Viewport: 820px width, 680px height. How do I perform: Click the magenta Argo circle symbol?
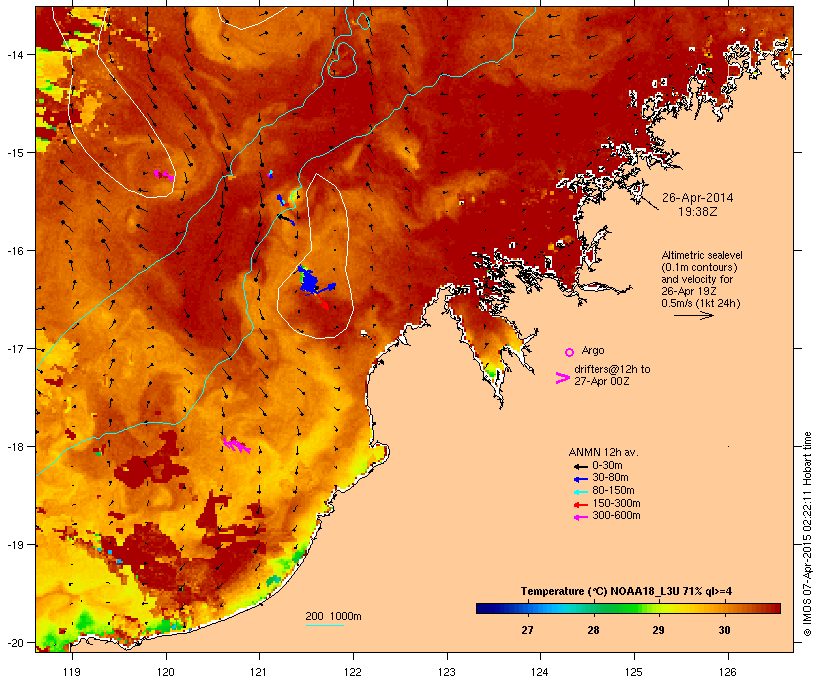click(x=570, y=352)
